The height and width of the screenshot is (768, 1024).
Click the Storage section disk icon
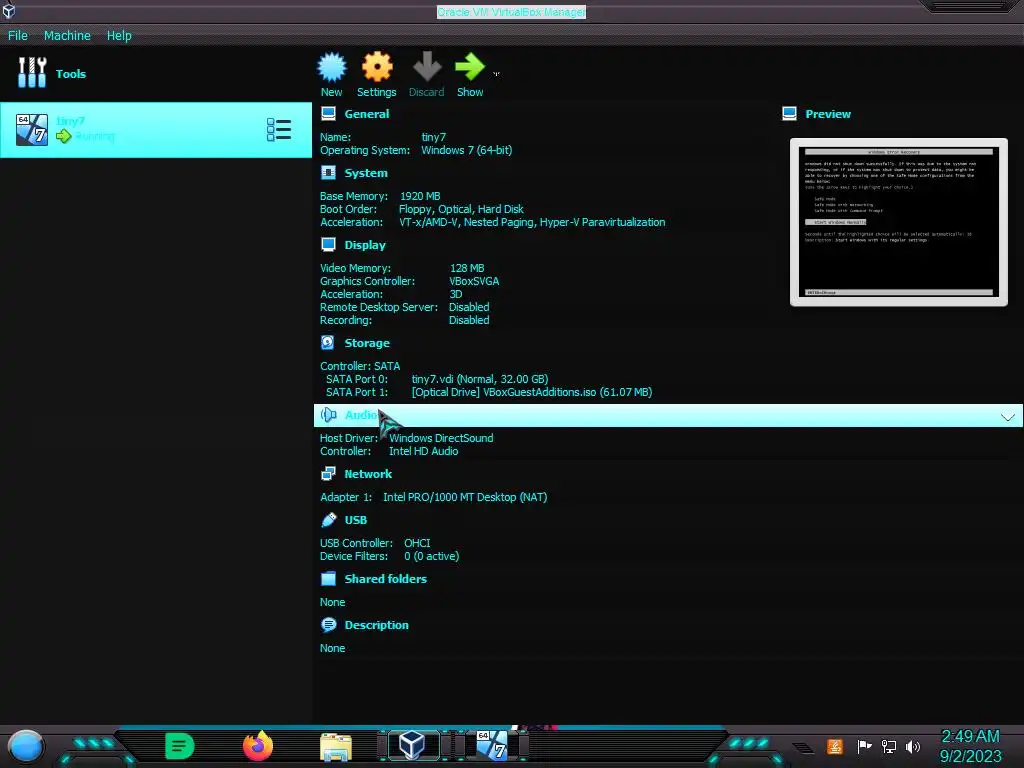click(x=328, y=342)
